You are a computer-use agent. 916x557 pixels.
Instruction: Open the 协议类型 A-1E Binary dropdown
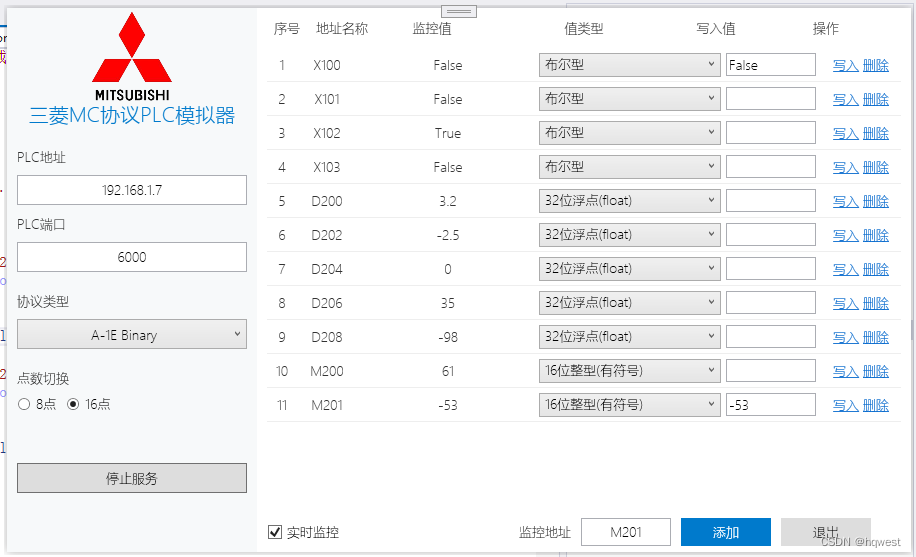[x=132, y=334]
